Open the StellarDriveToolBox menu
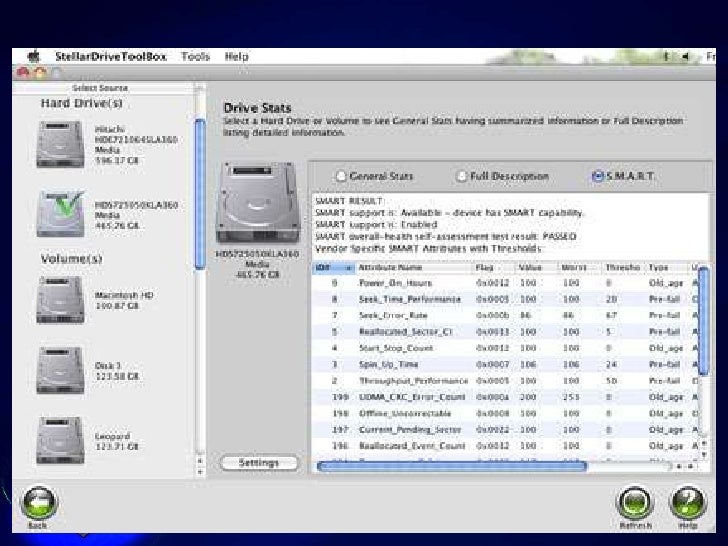 [x=110, y=57]
